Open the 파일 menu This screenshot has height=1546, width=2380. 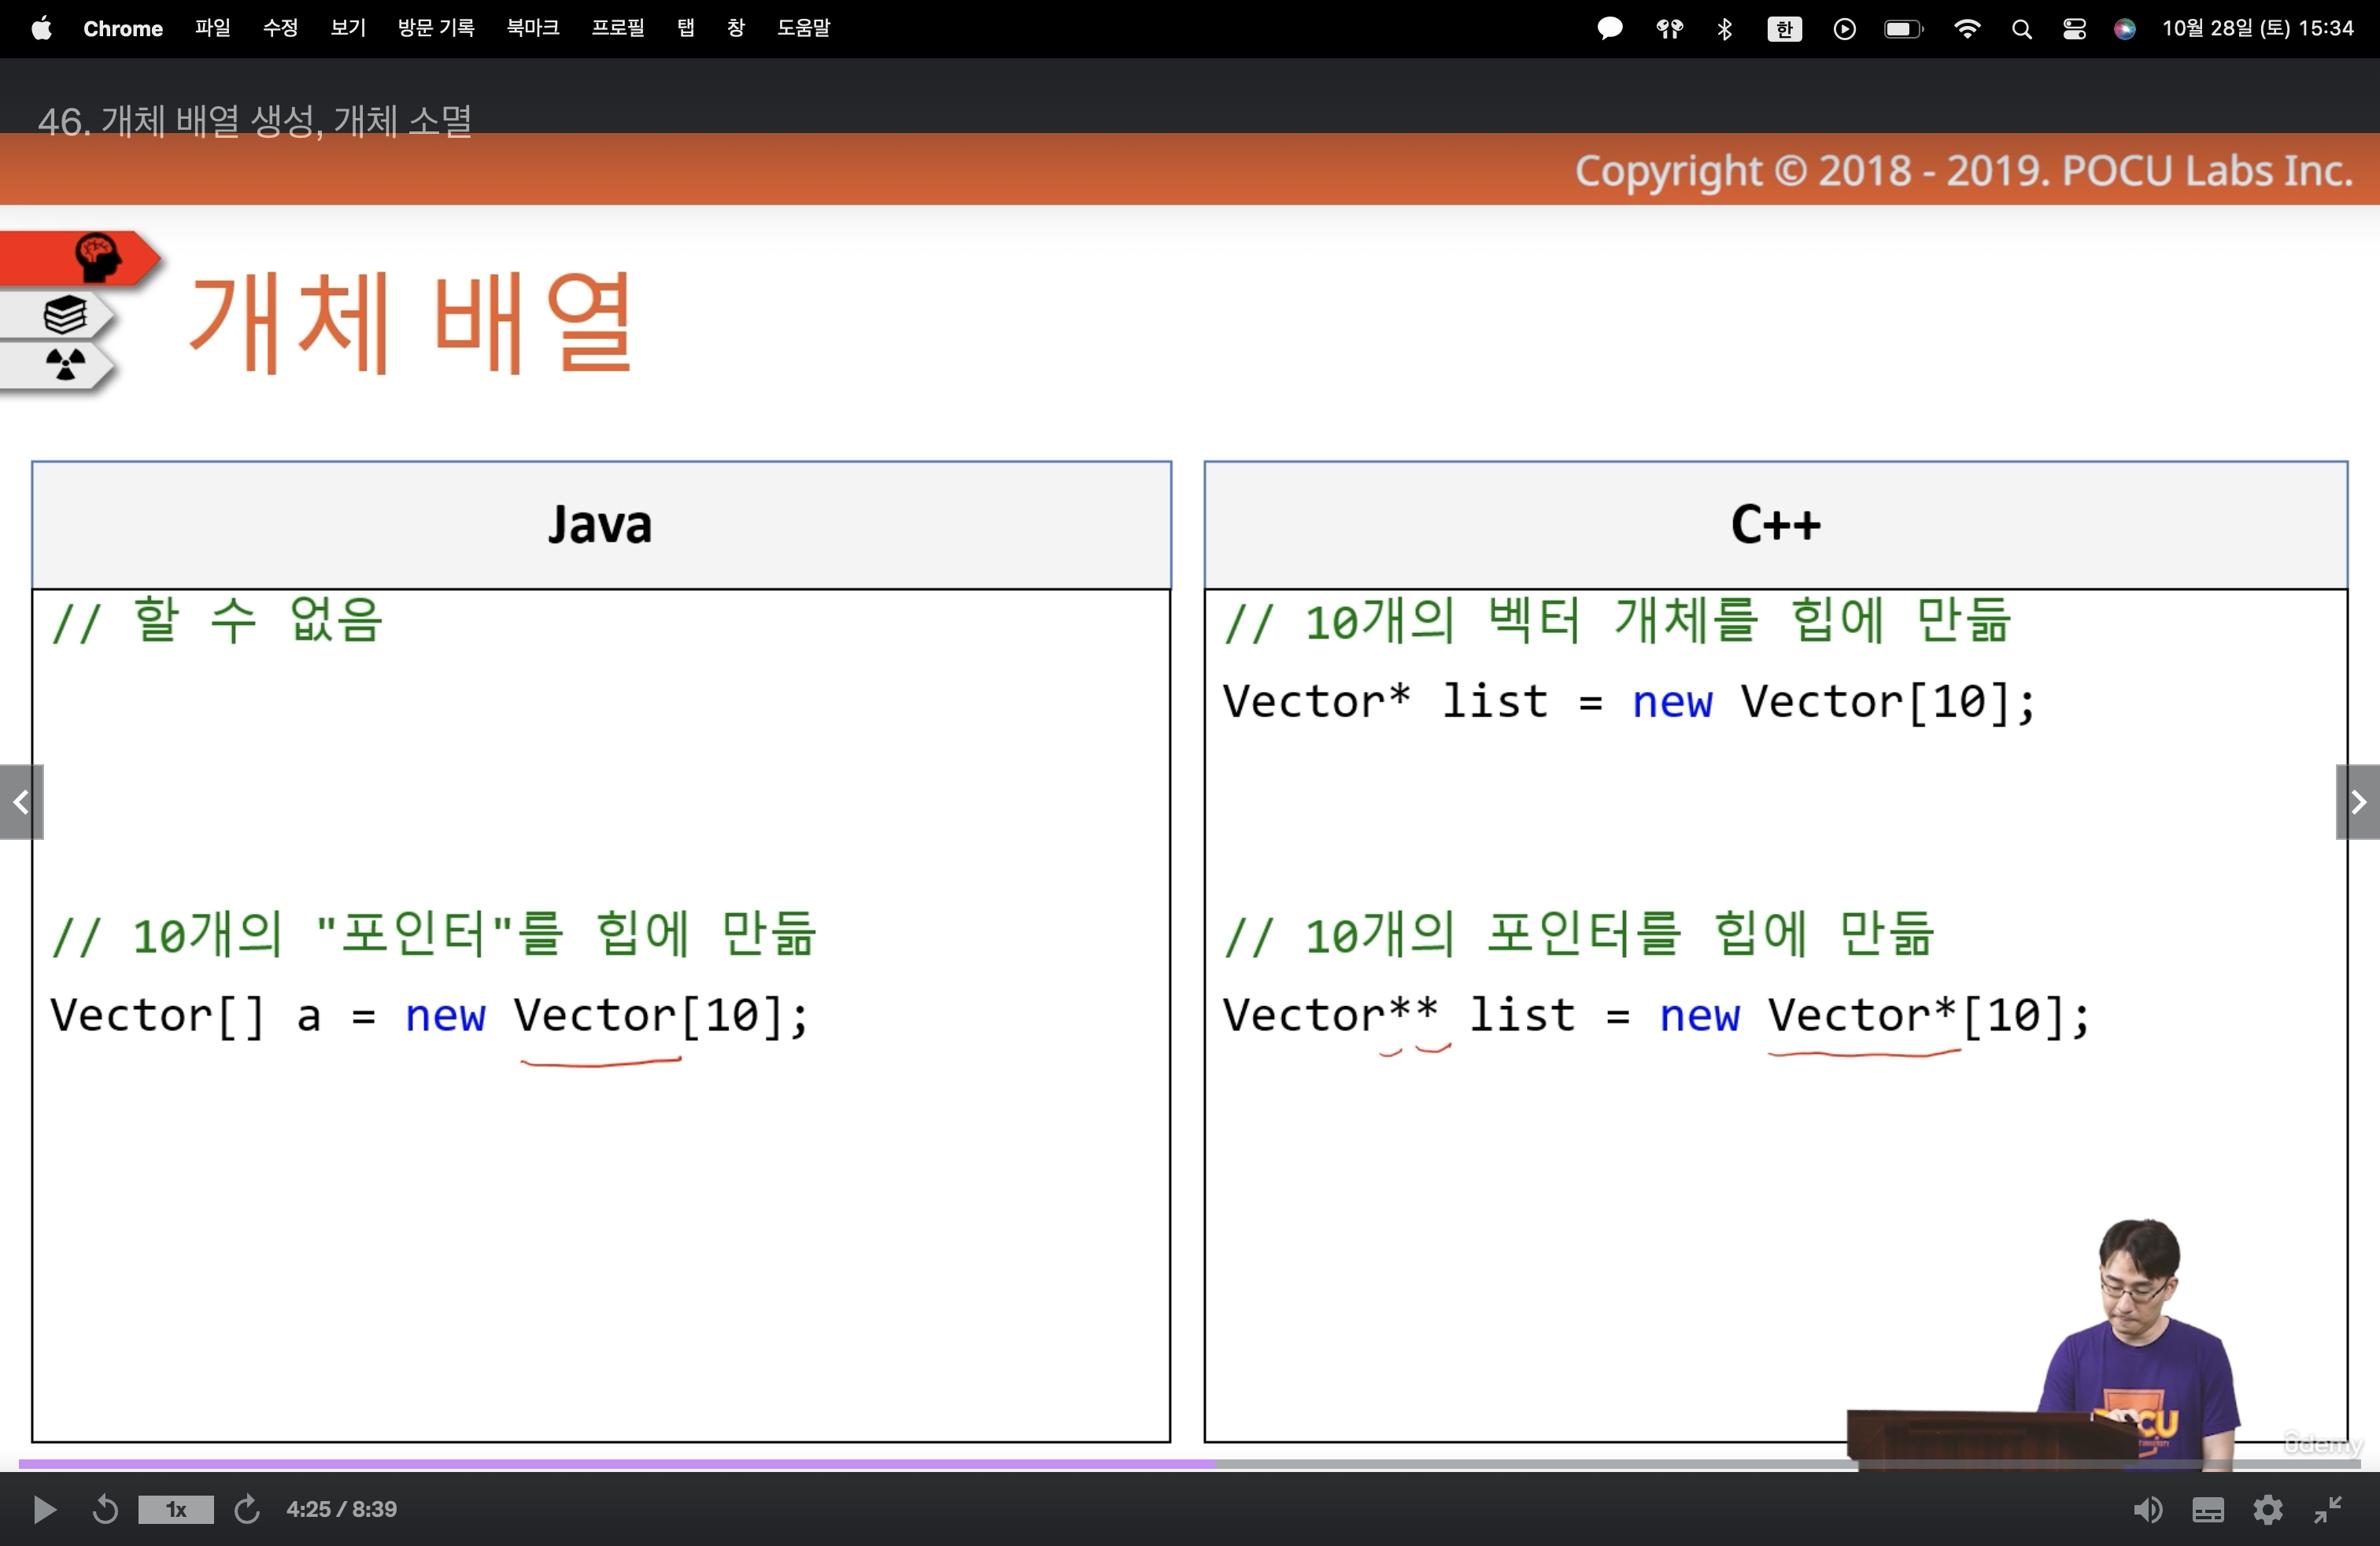click(x=212, y=28)
